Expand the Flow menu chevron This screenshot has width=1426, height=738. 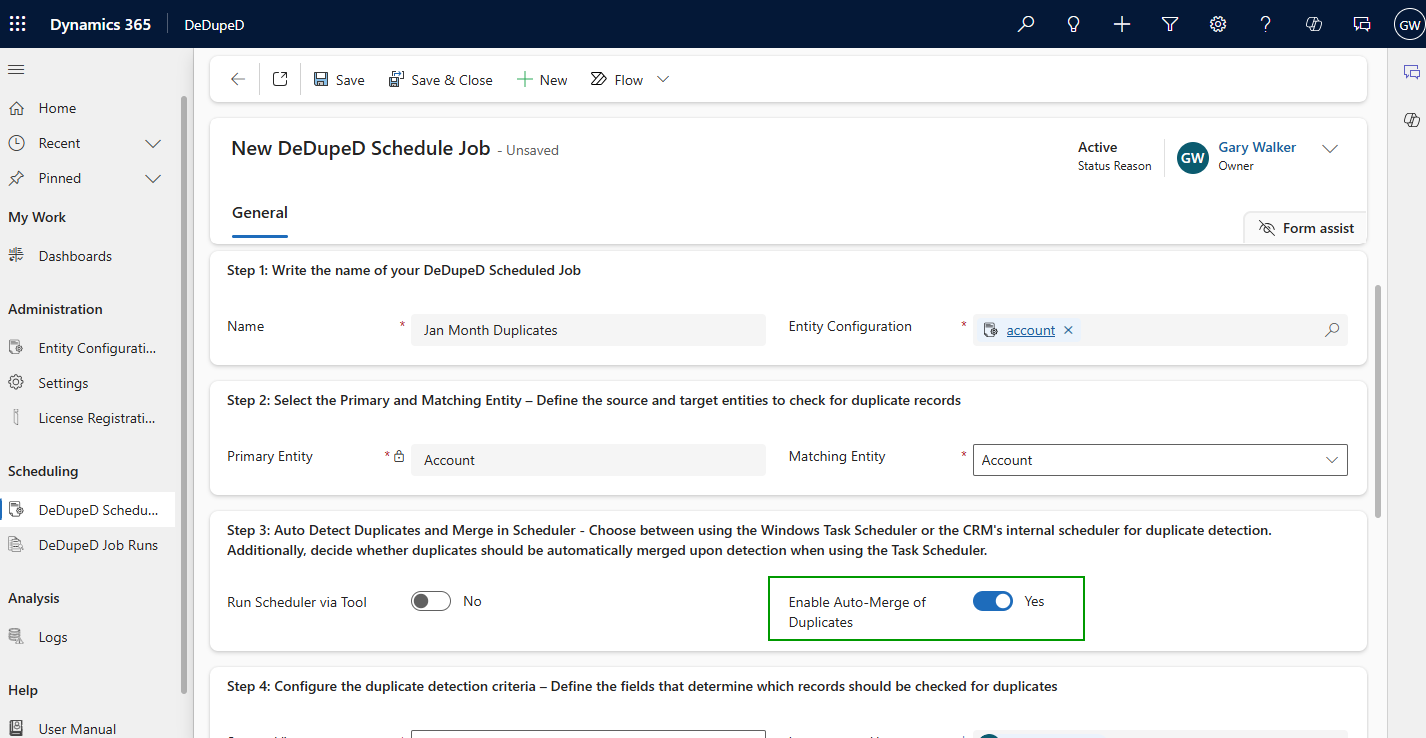click(x=662, y=80)
